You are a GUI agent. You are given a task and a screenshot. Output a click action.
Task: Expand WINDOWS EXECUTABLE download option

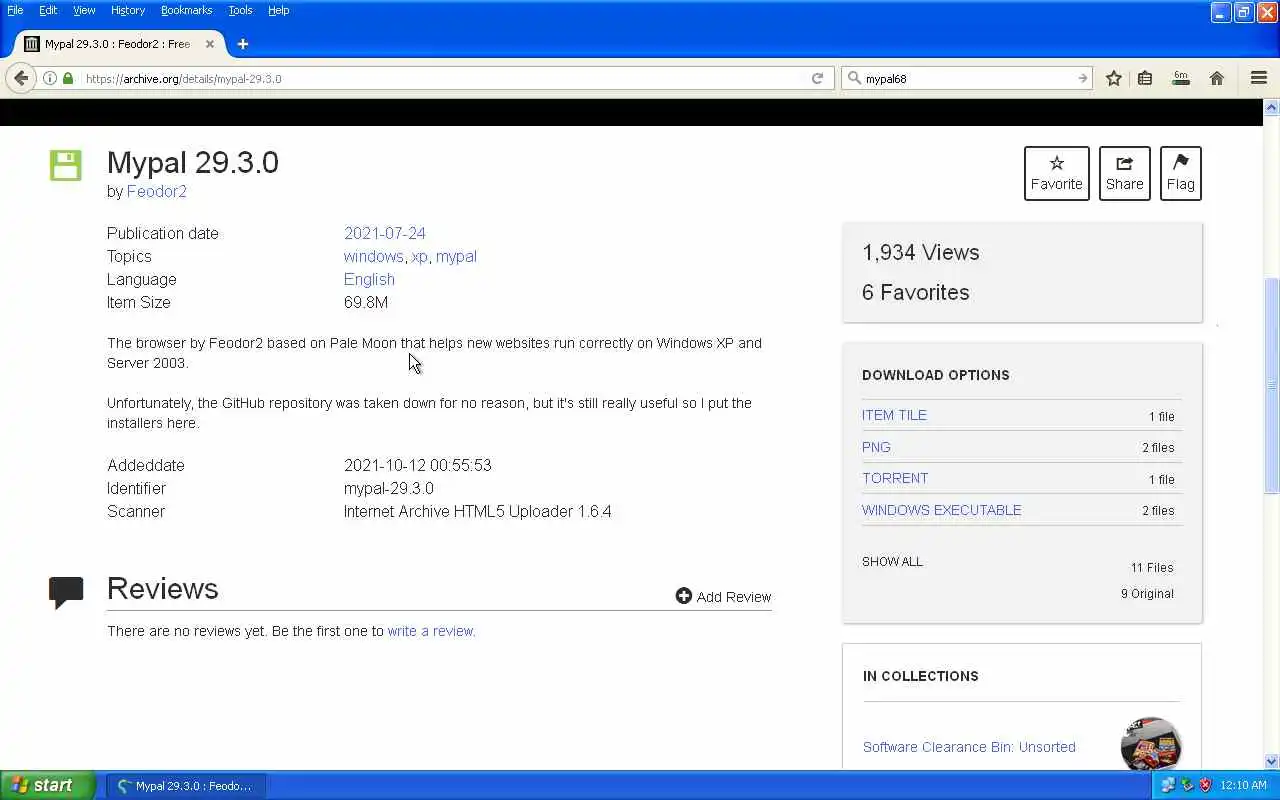click(x=941, y=510)
